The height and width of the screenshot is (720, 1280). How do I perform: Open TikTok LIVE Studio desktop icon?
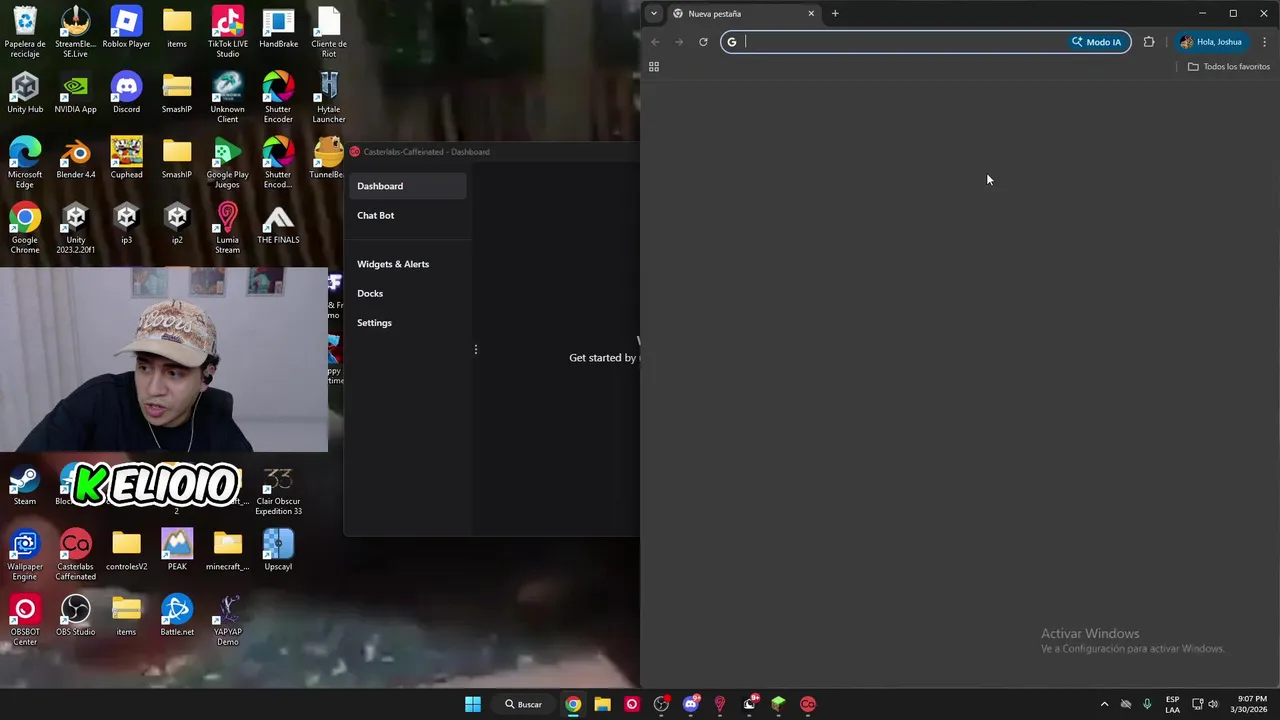pos(227,32)
